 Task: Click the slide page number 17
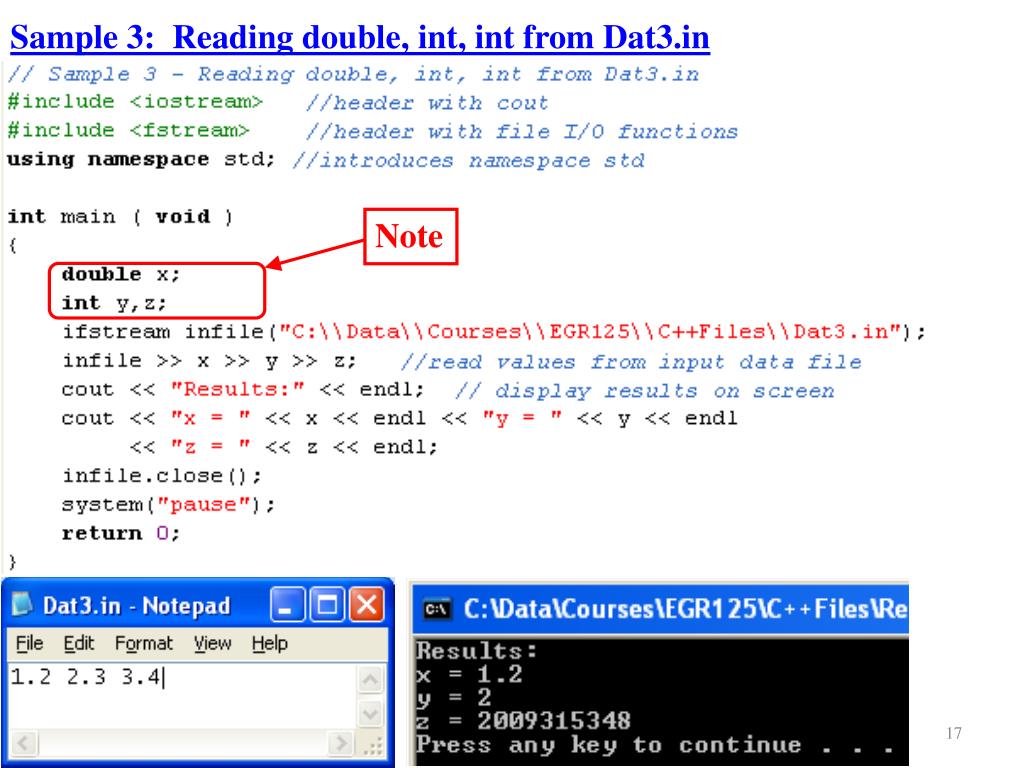(953, 733)
